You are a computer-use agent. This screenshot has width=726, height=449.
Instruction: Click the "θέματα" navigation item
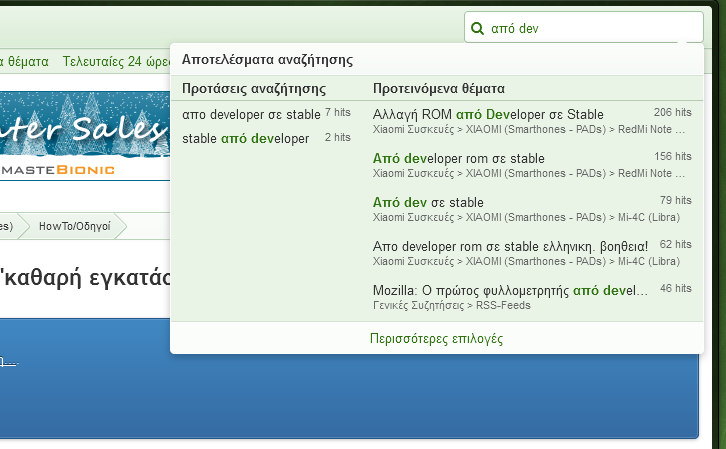24,61
